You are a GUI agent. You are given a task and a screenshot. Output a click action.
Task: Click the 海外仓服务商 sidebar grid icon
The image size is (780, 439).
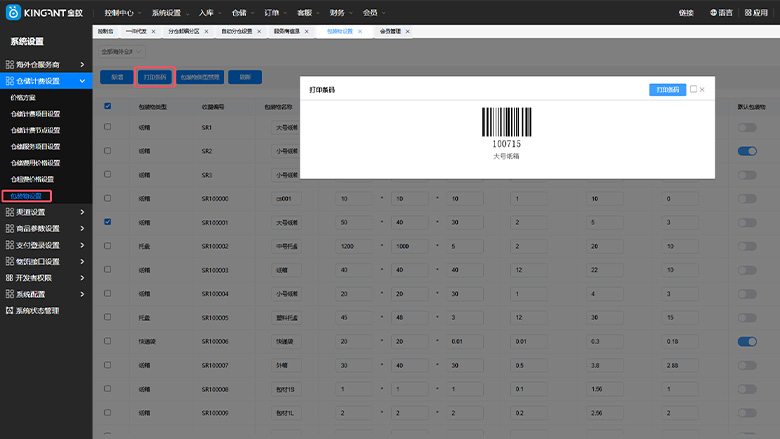tap(9, 65)
